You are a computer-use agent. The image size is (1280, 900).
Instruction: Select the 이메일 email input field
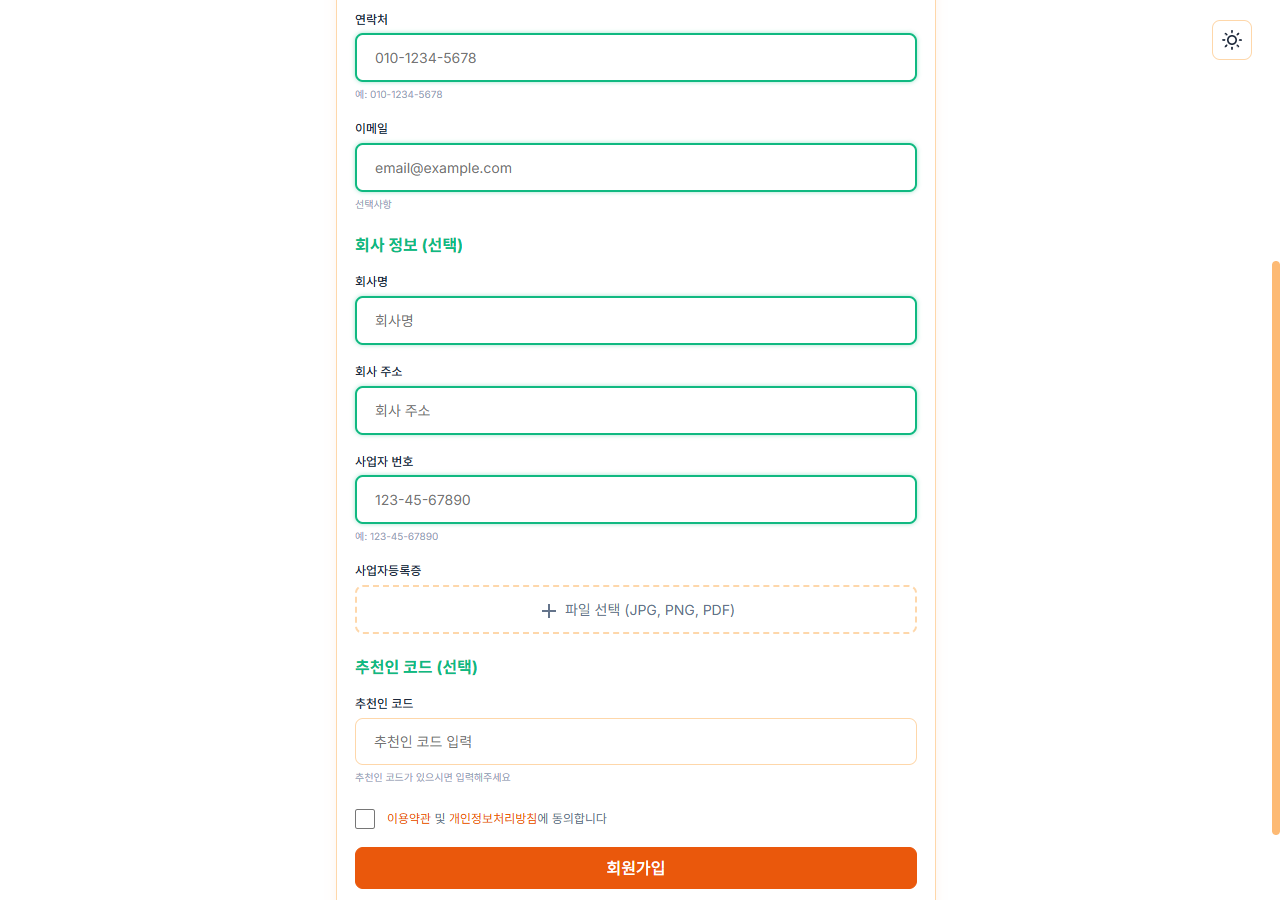[x=636, y=167]
